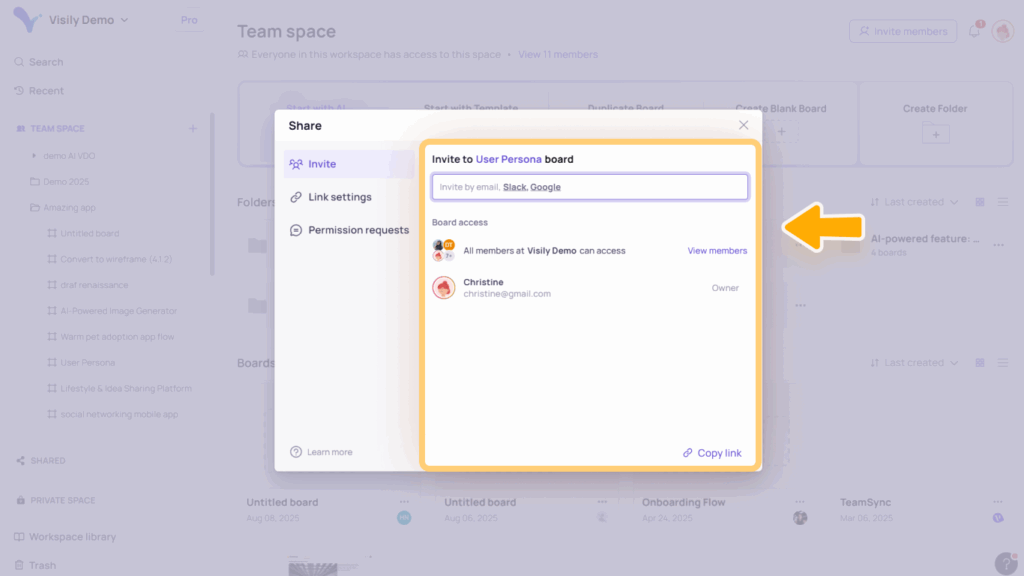Open the Last created sort dropdown
Screen dimensions: 1024x576
914,202
